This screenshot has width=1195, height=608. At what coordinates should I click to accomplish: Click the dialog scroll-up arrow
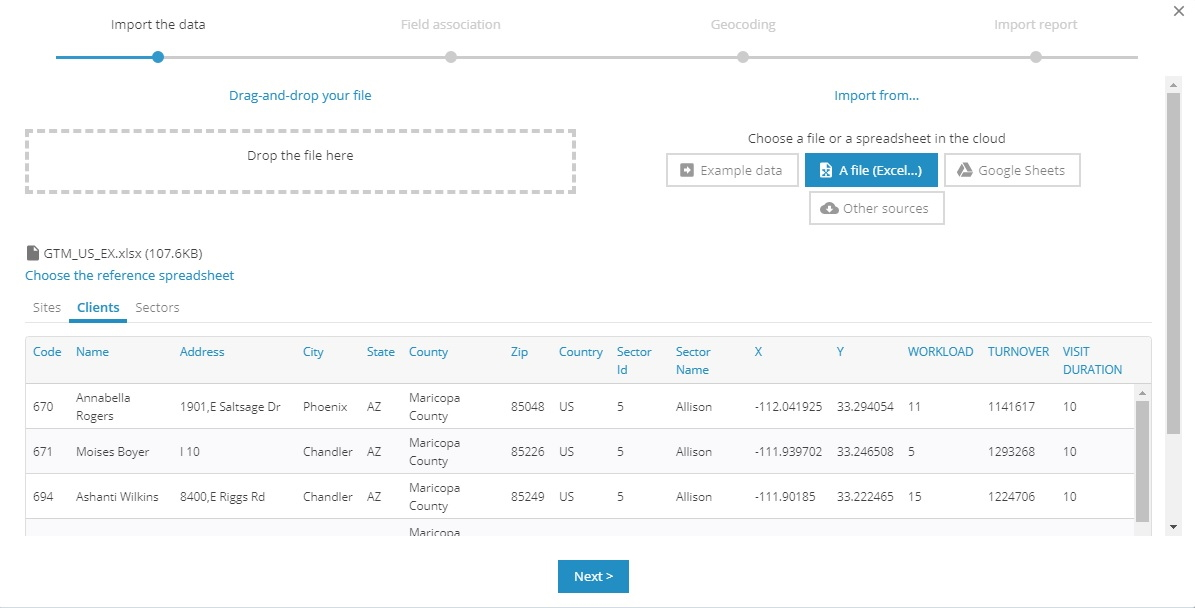[1174, 86]
